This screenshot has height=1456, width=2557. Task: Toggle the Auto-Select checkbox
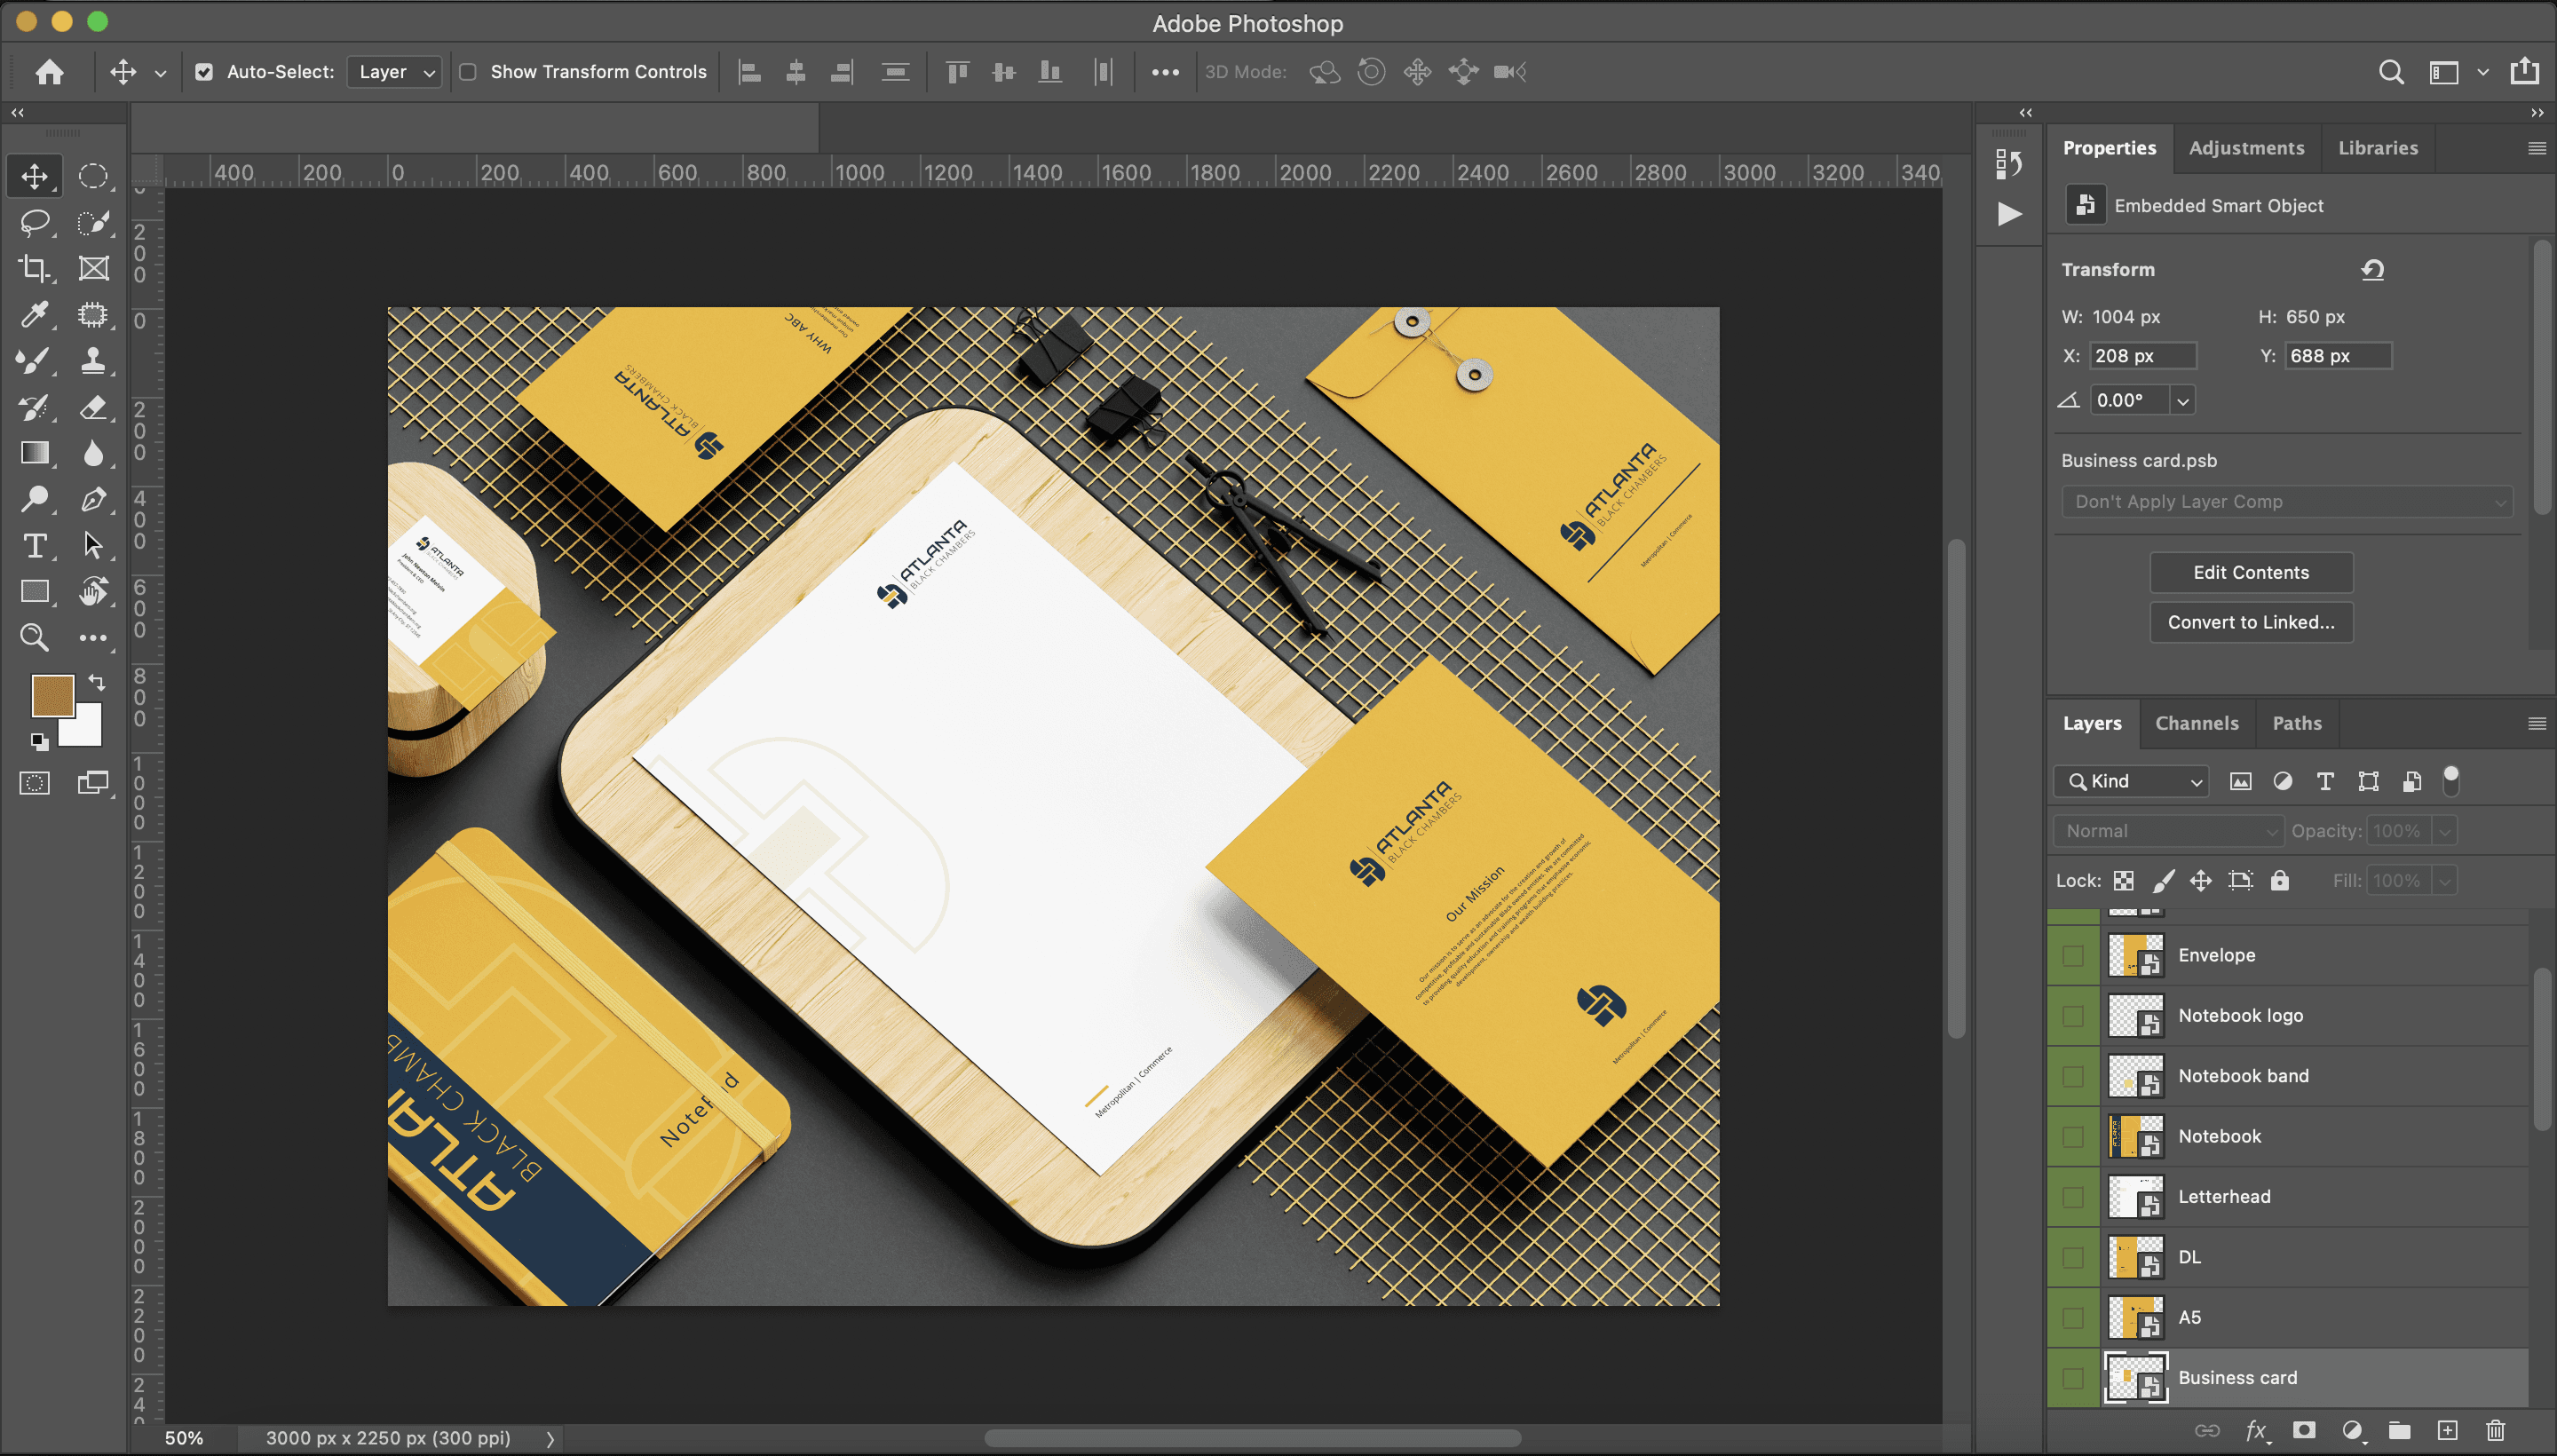tap(204, 72)
